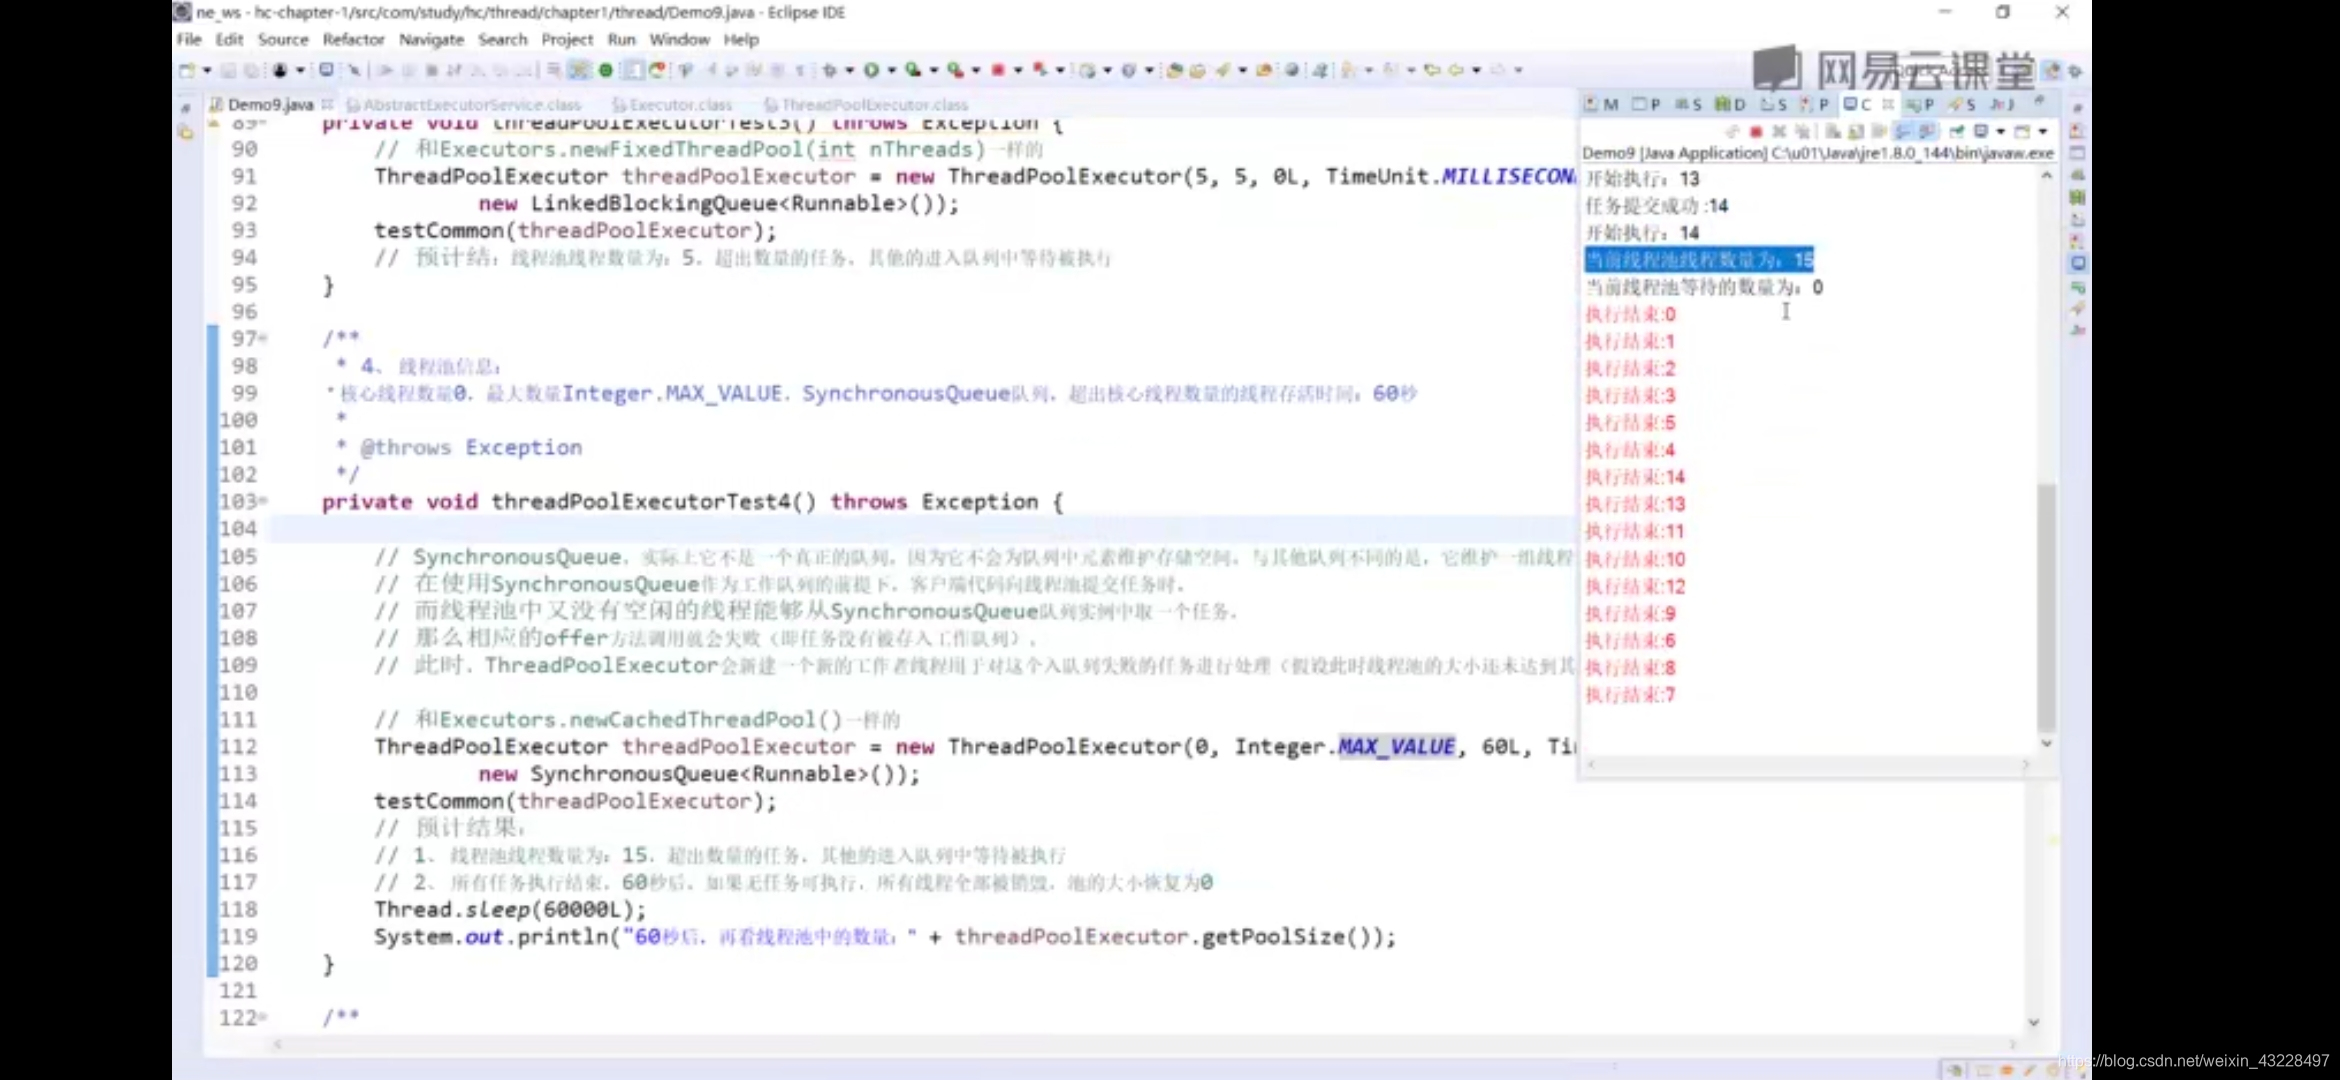Screen dimensions: 2340x1080
Task: Select the J view tab beside Console
Action: pyautogui.click(x=2003, y=104)
